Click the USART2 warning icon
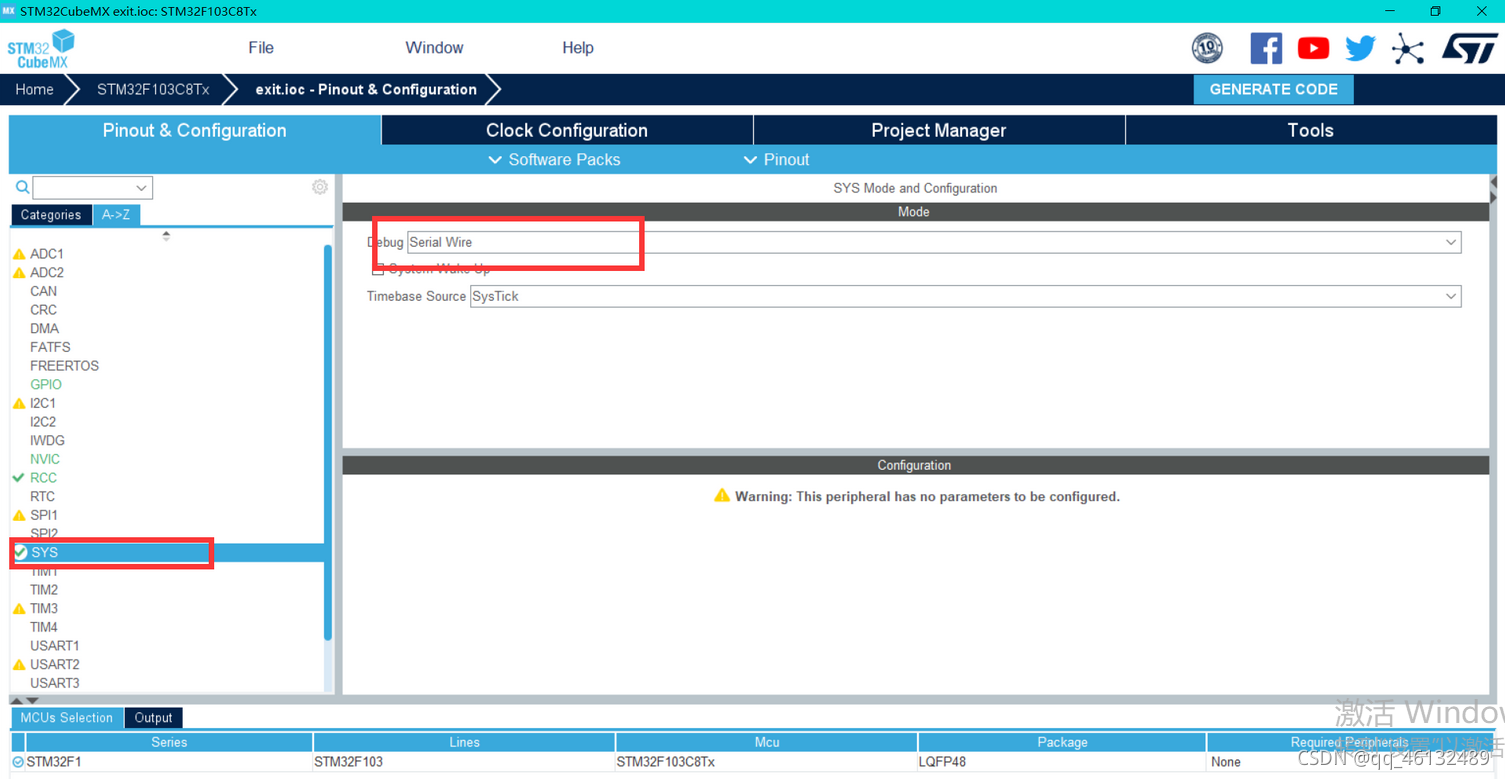 tap(19, 664)
